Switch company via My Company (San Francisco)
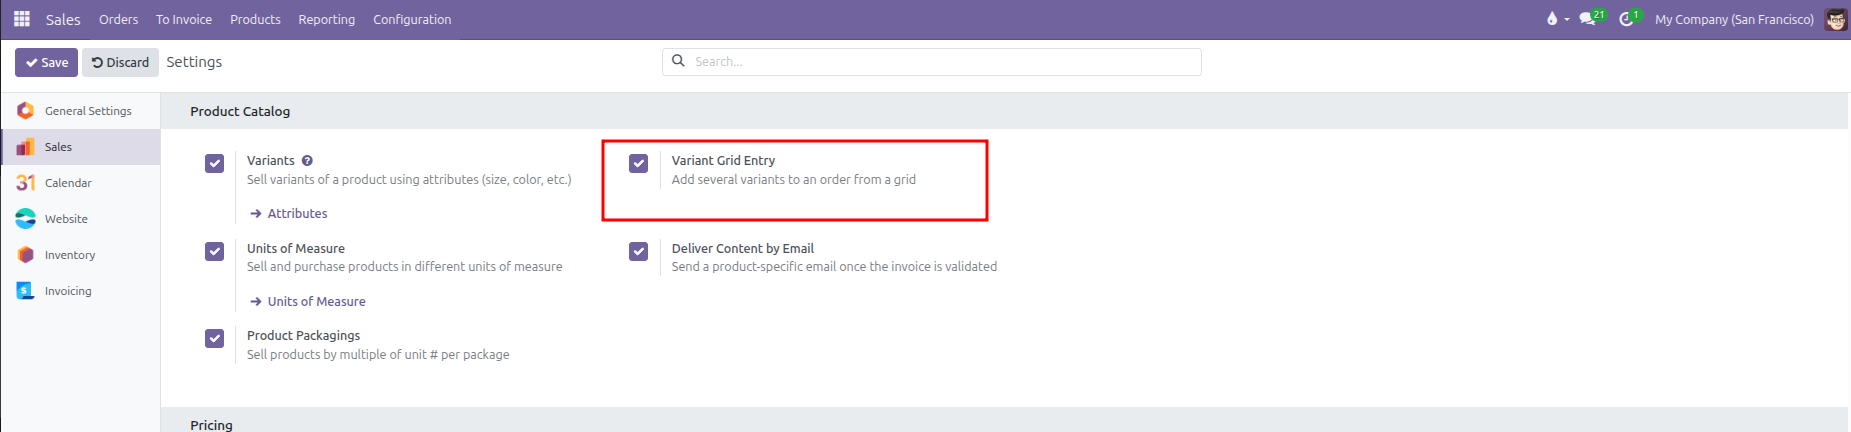1851x432 pixels. 1734,19
